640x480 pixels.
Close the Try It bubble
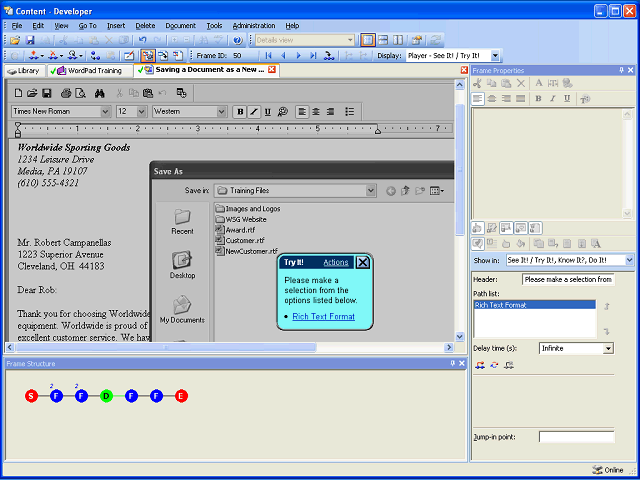click(362, 262)
